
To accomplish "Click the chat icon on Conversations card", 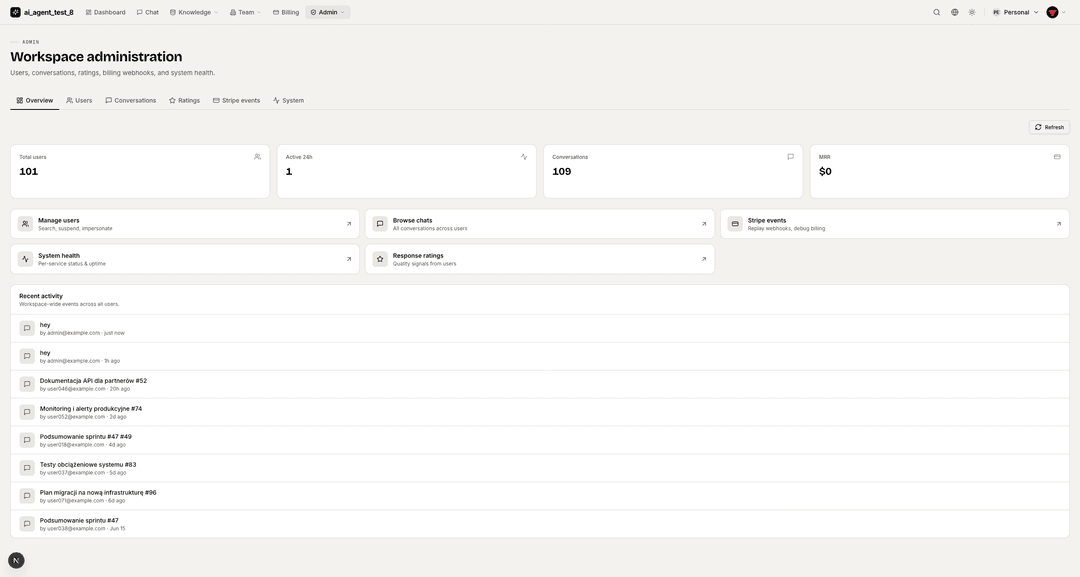I will pos(791,157).
